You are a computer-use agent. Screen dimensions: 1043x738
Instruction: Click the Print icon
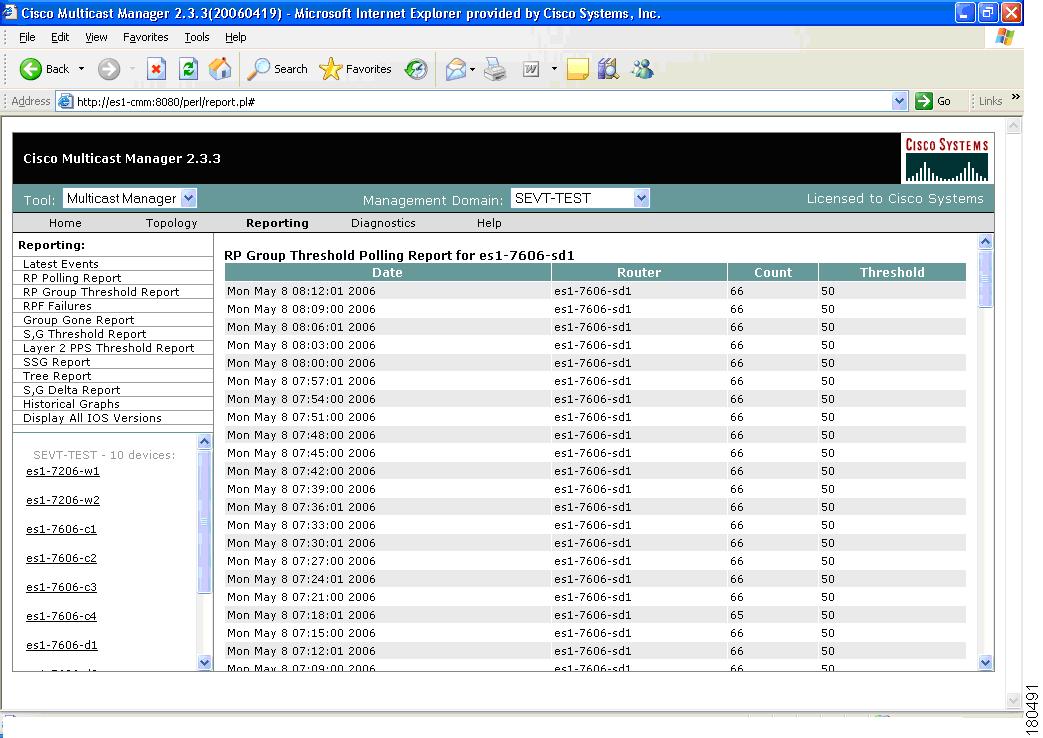coord(495,69)
